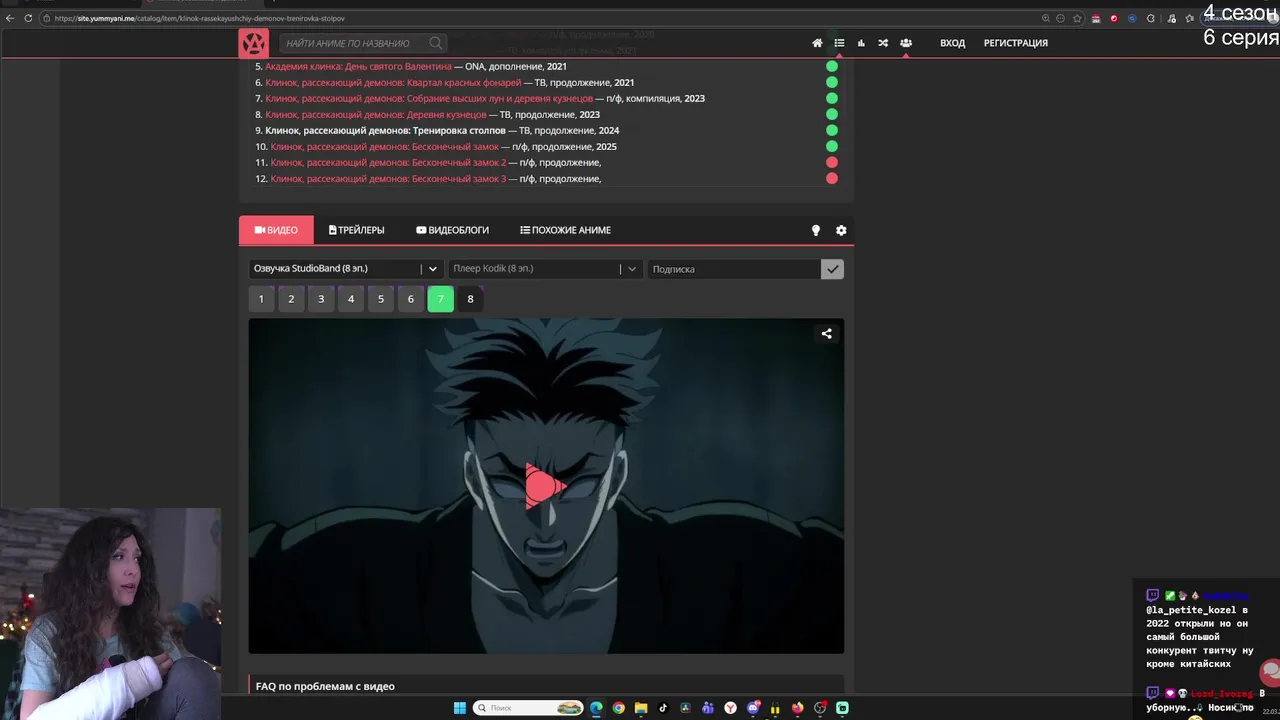This screenshot has width=1280, height=720.
Task: Open link Клинок, рассекающий демонов: Деревня кузнецов
Action: point(375,114)
